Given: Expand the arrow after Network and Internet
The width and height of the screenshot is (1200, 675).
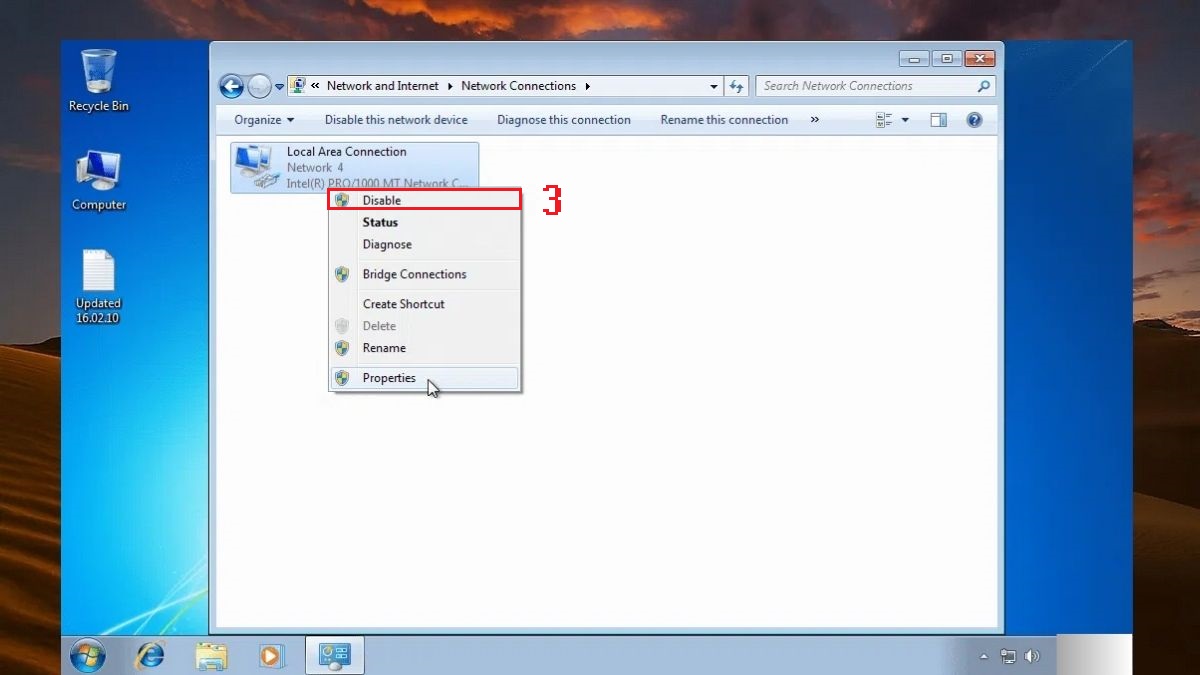Looking at the screenshot, I should (x=450, y=86).
